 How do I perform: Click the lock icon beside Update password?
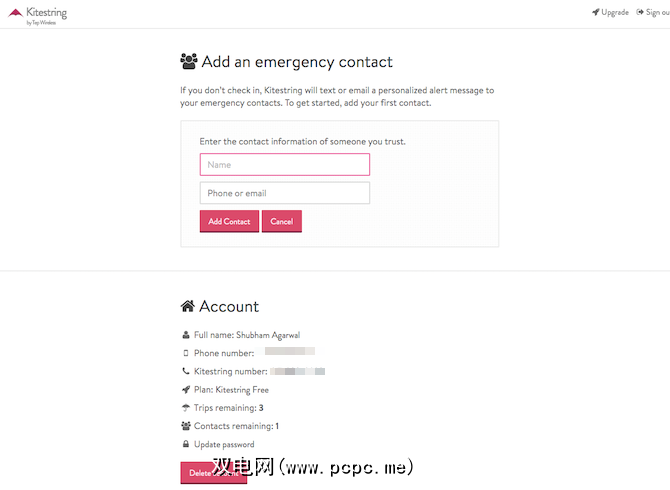point(185,444)
